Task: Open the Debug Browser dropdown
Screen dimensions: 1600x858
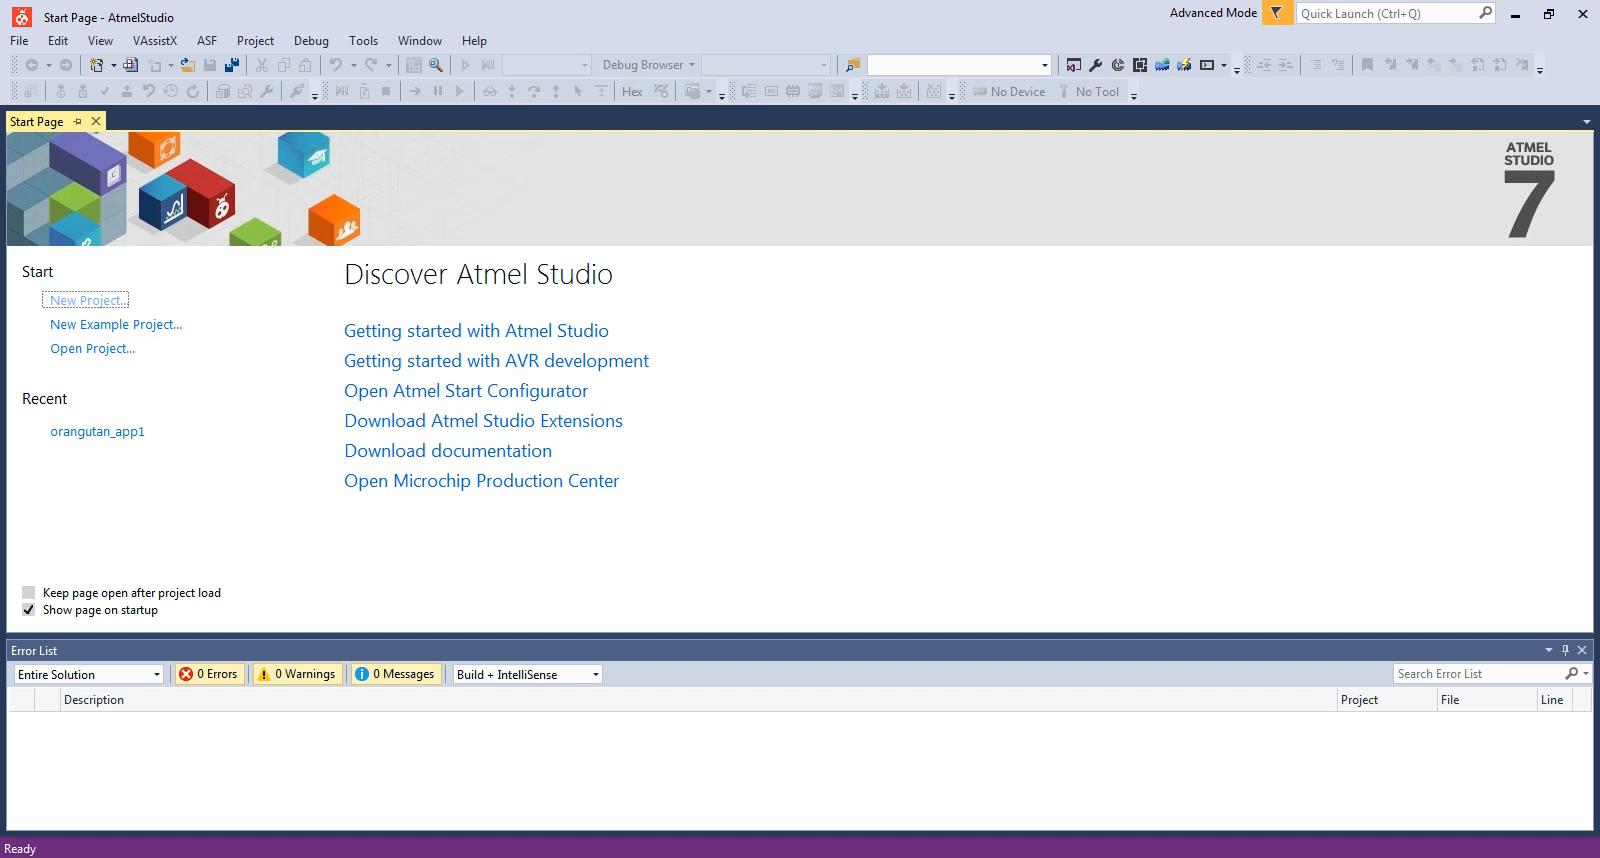Action: tap(648, 65)
